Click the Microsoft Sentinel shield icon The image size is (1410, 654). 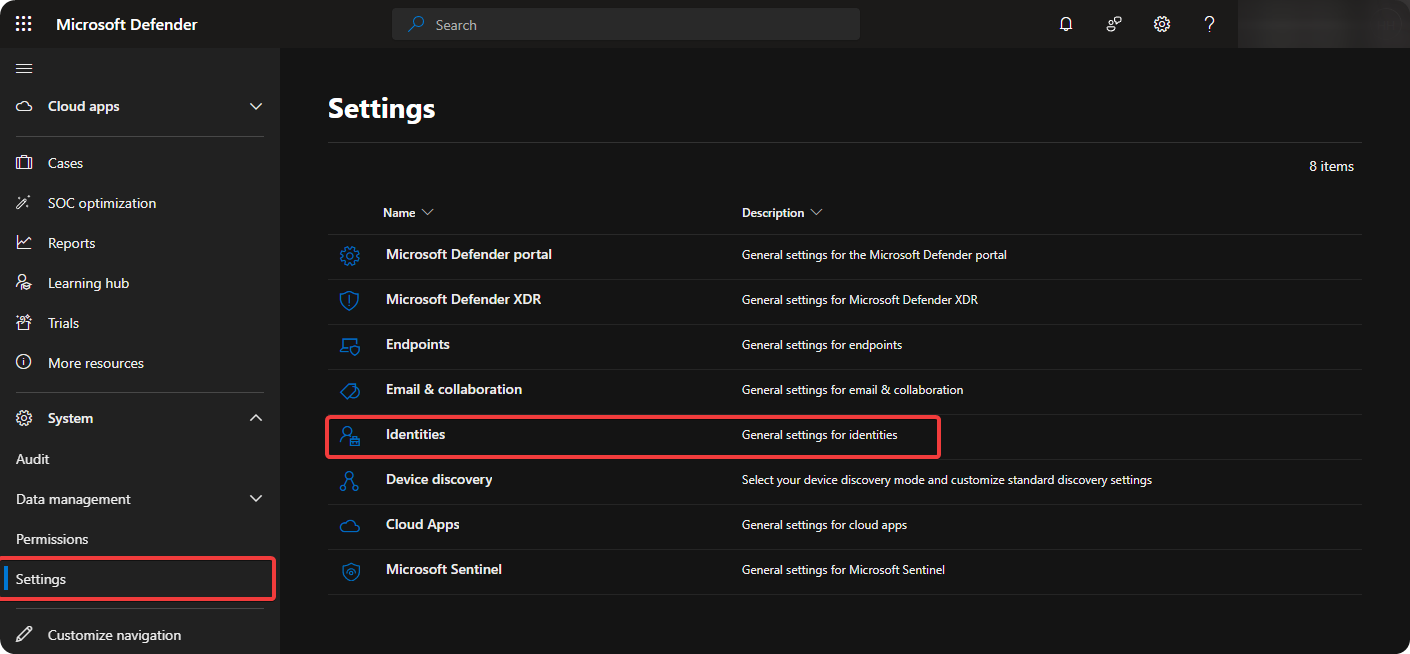click(349, 571)
